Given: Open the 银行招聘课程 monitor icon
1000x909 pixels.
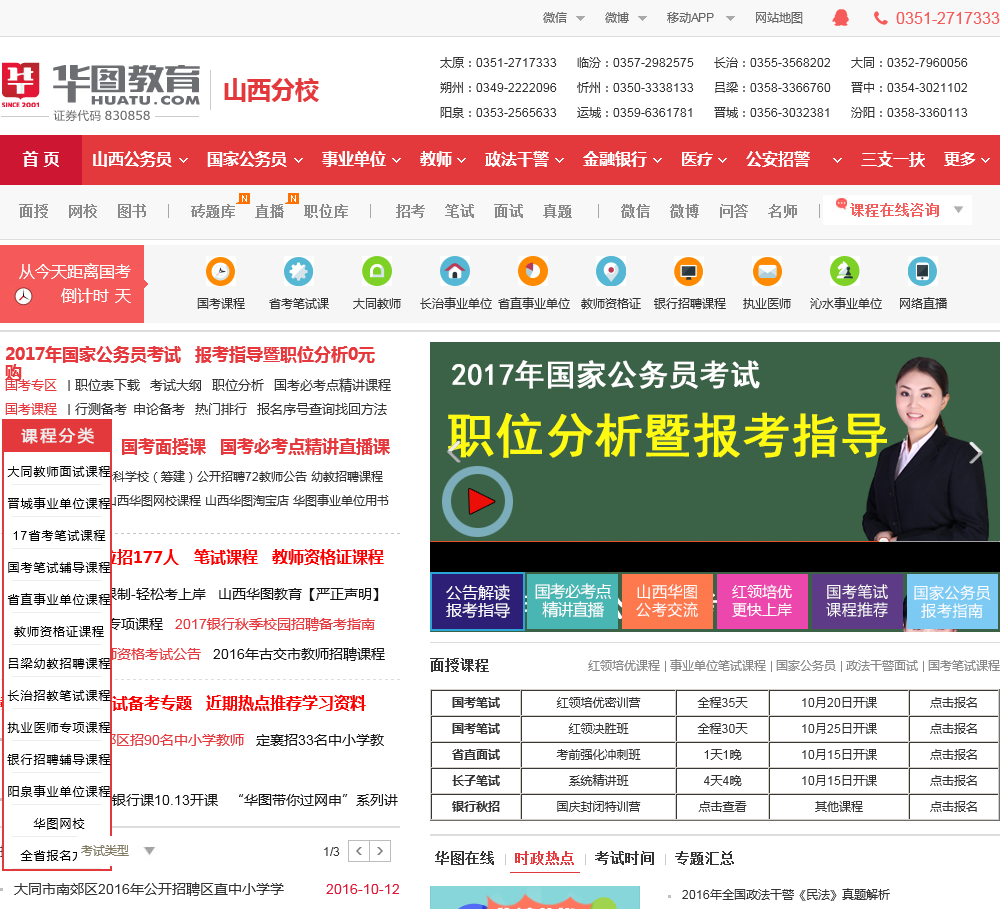Looking at the screenshot, I should point(689,272).
